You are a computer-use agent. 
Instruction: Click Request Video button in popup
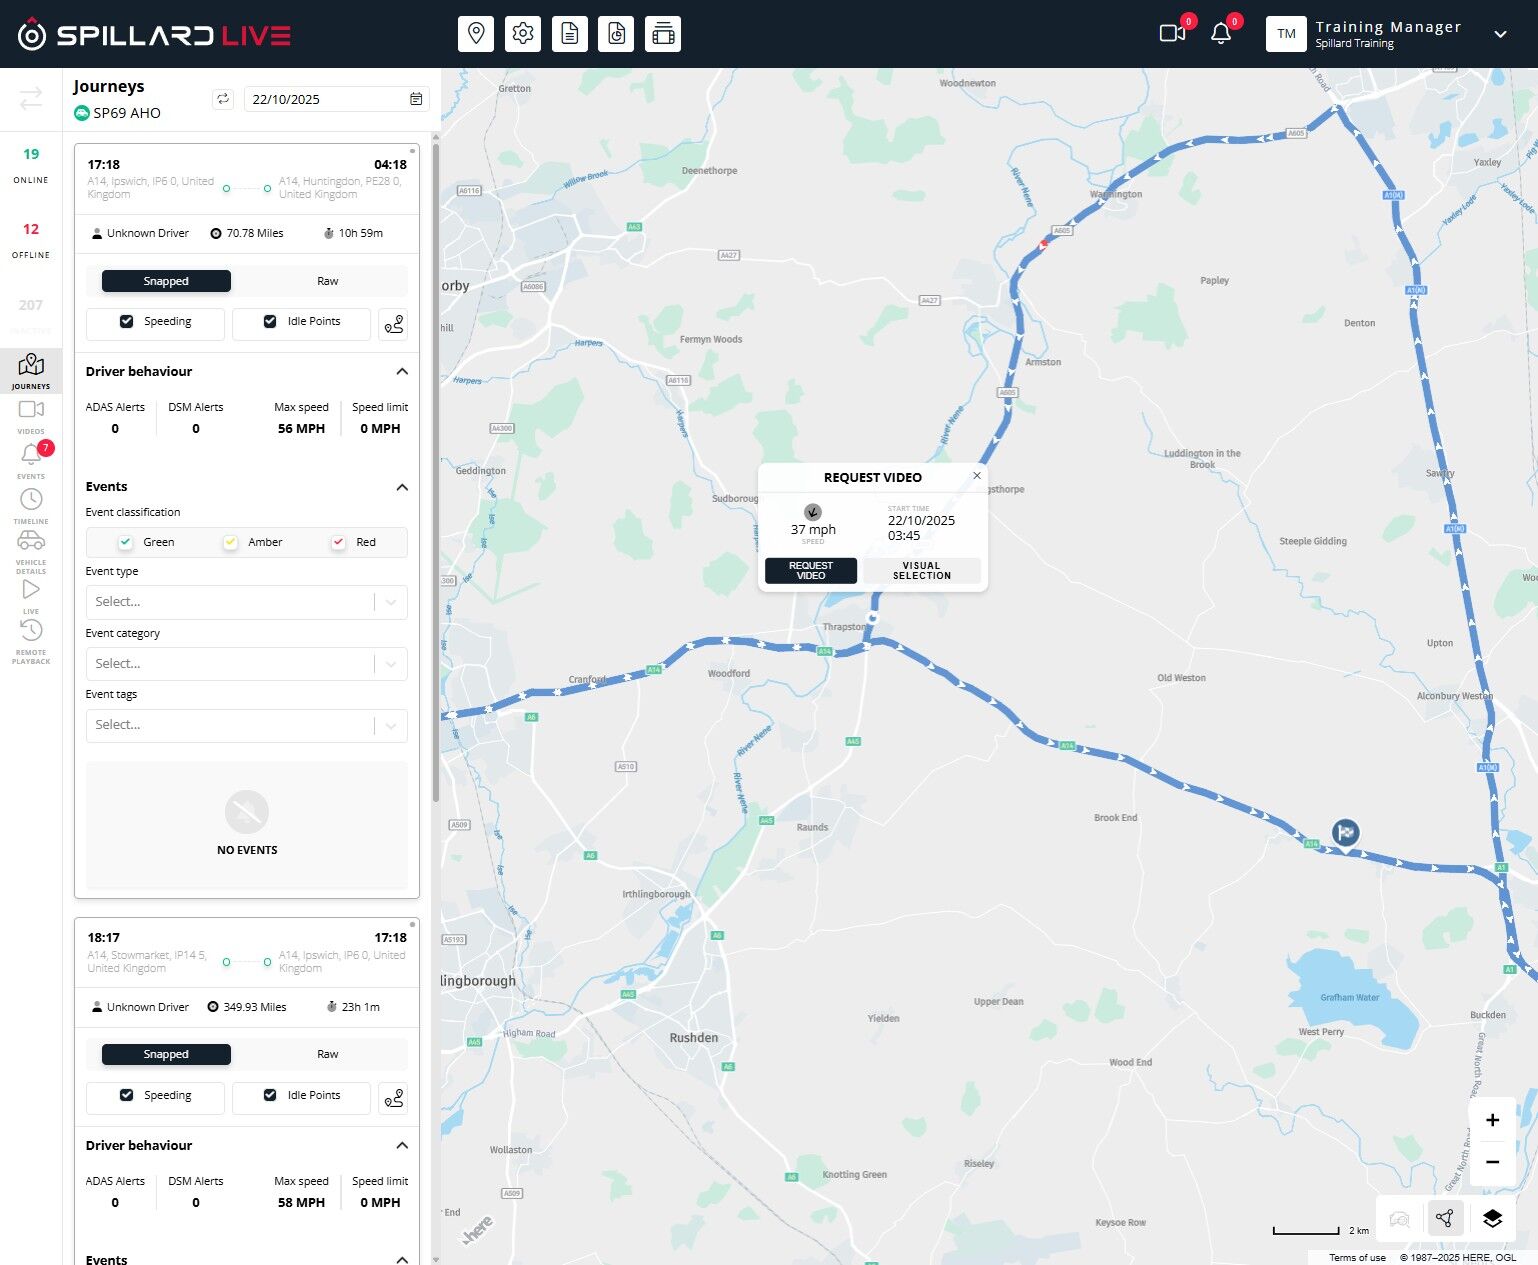click(811, 571)
